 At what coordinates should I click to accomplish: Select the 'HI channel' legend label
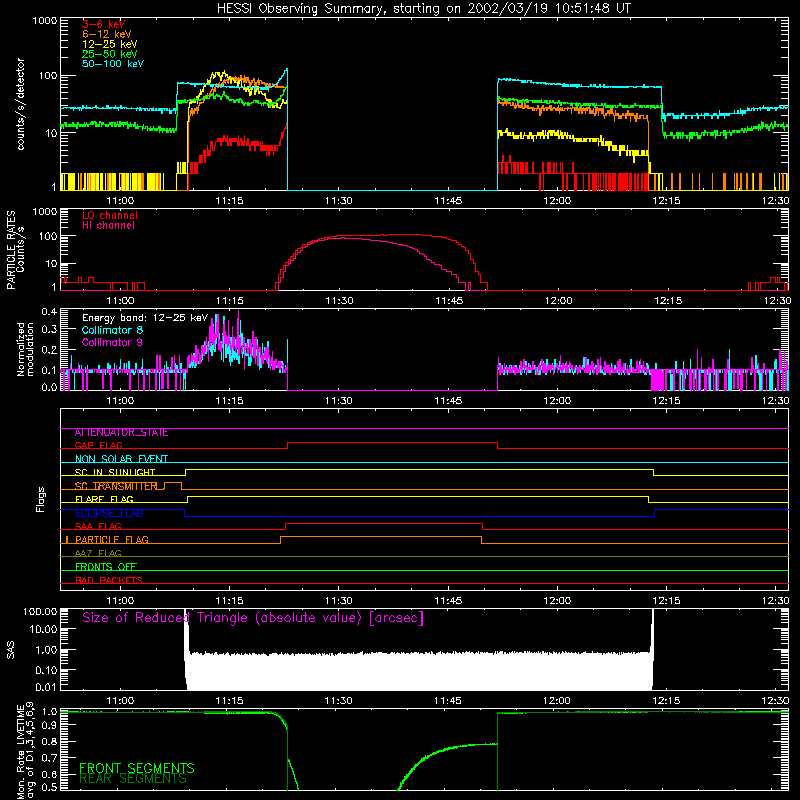(x=108, y=226)
